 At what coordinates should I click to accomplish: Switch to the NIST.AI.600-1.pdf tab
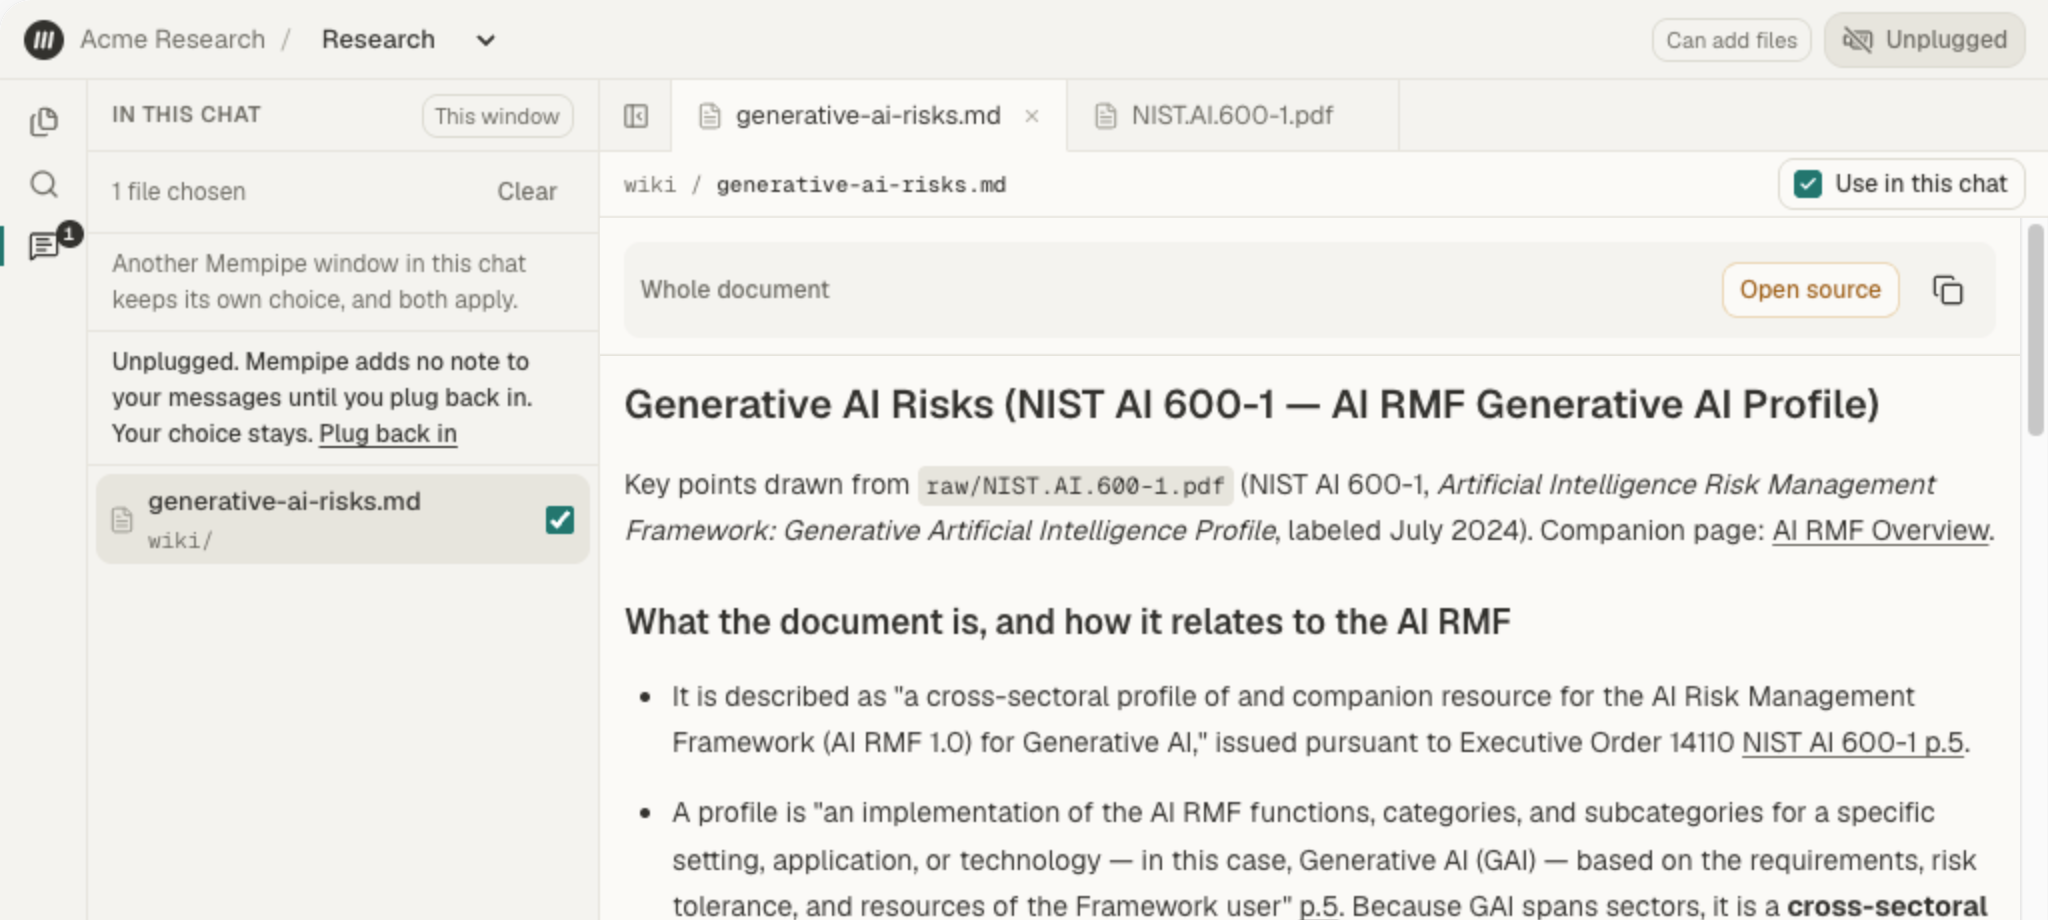[1232, 116]
